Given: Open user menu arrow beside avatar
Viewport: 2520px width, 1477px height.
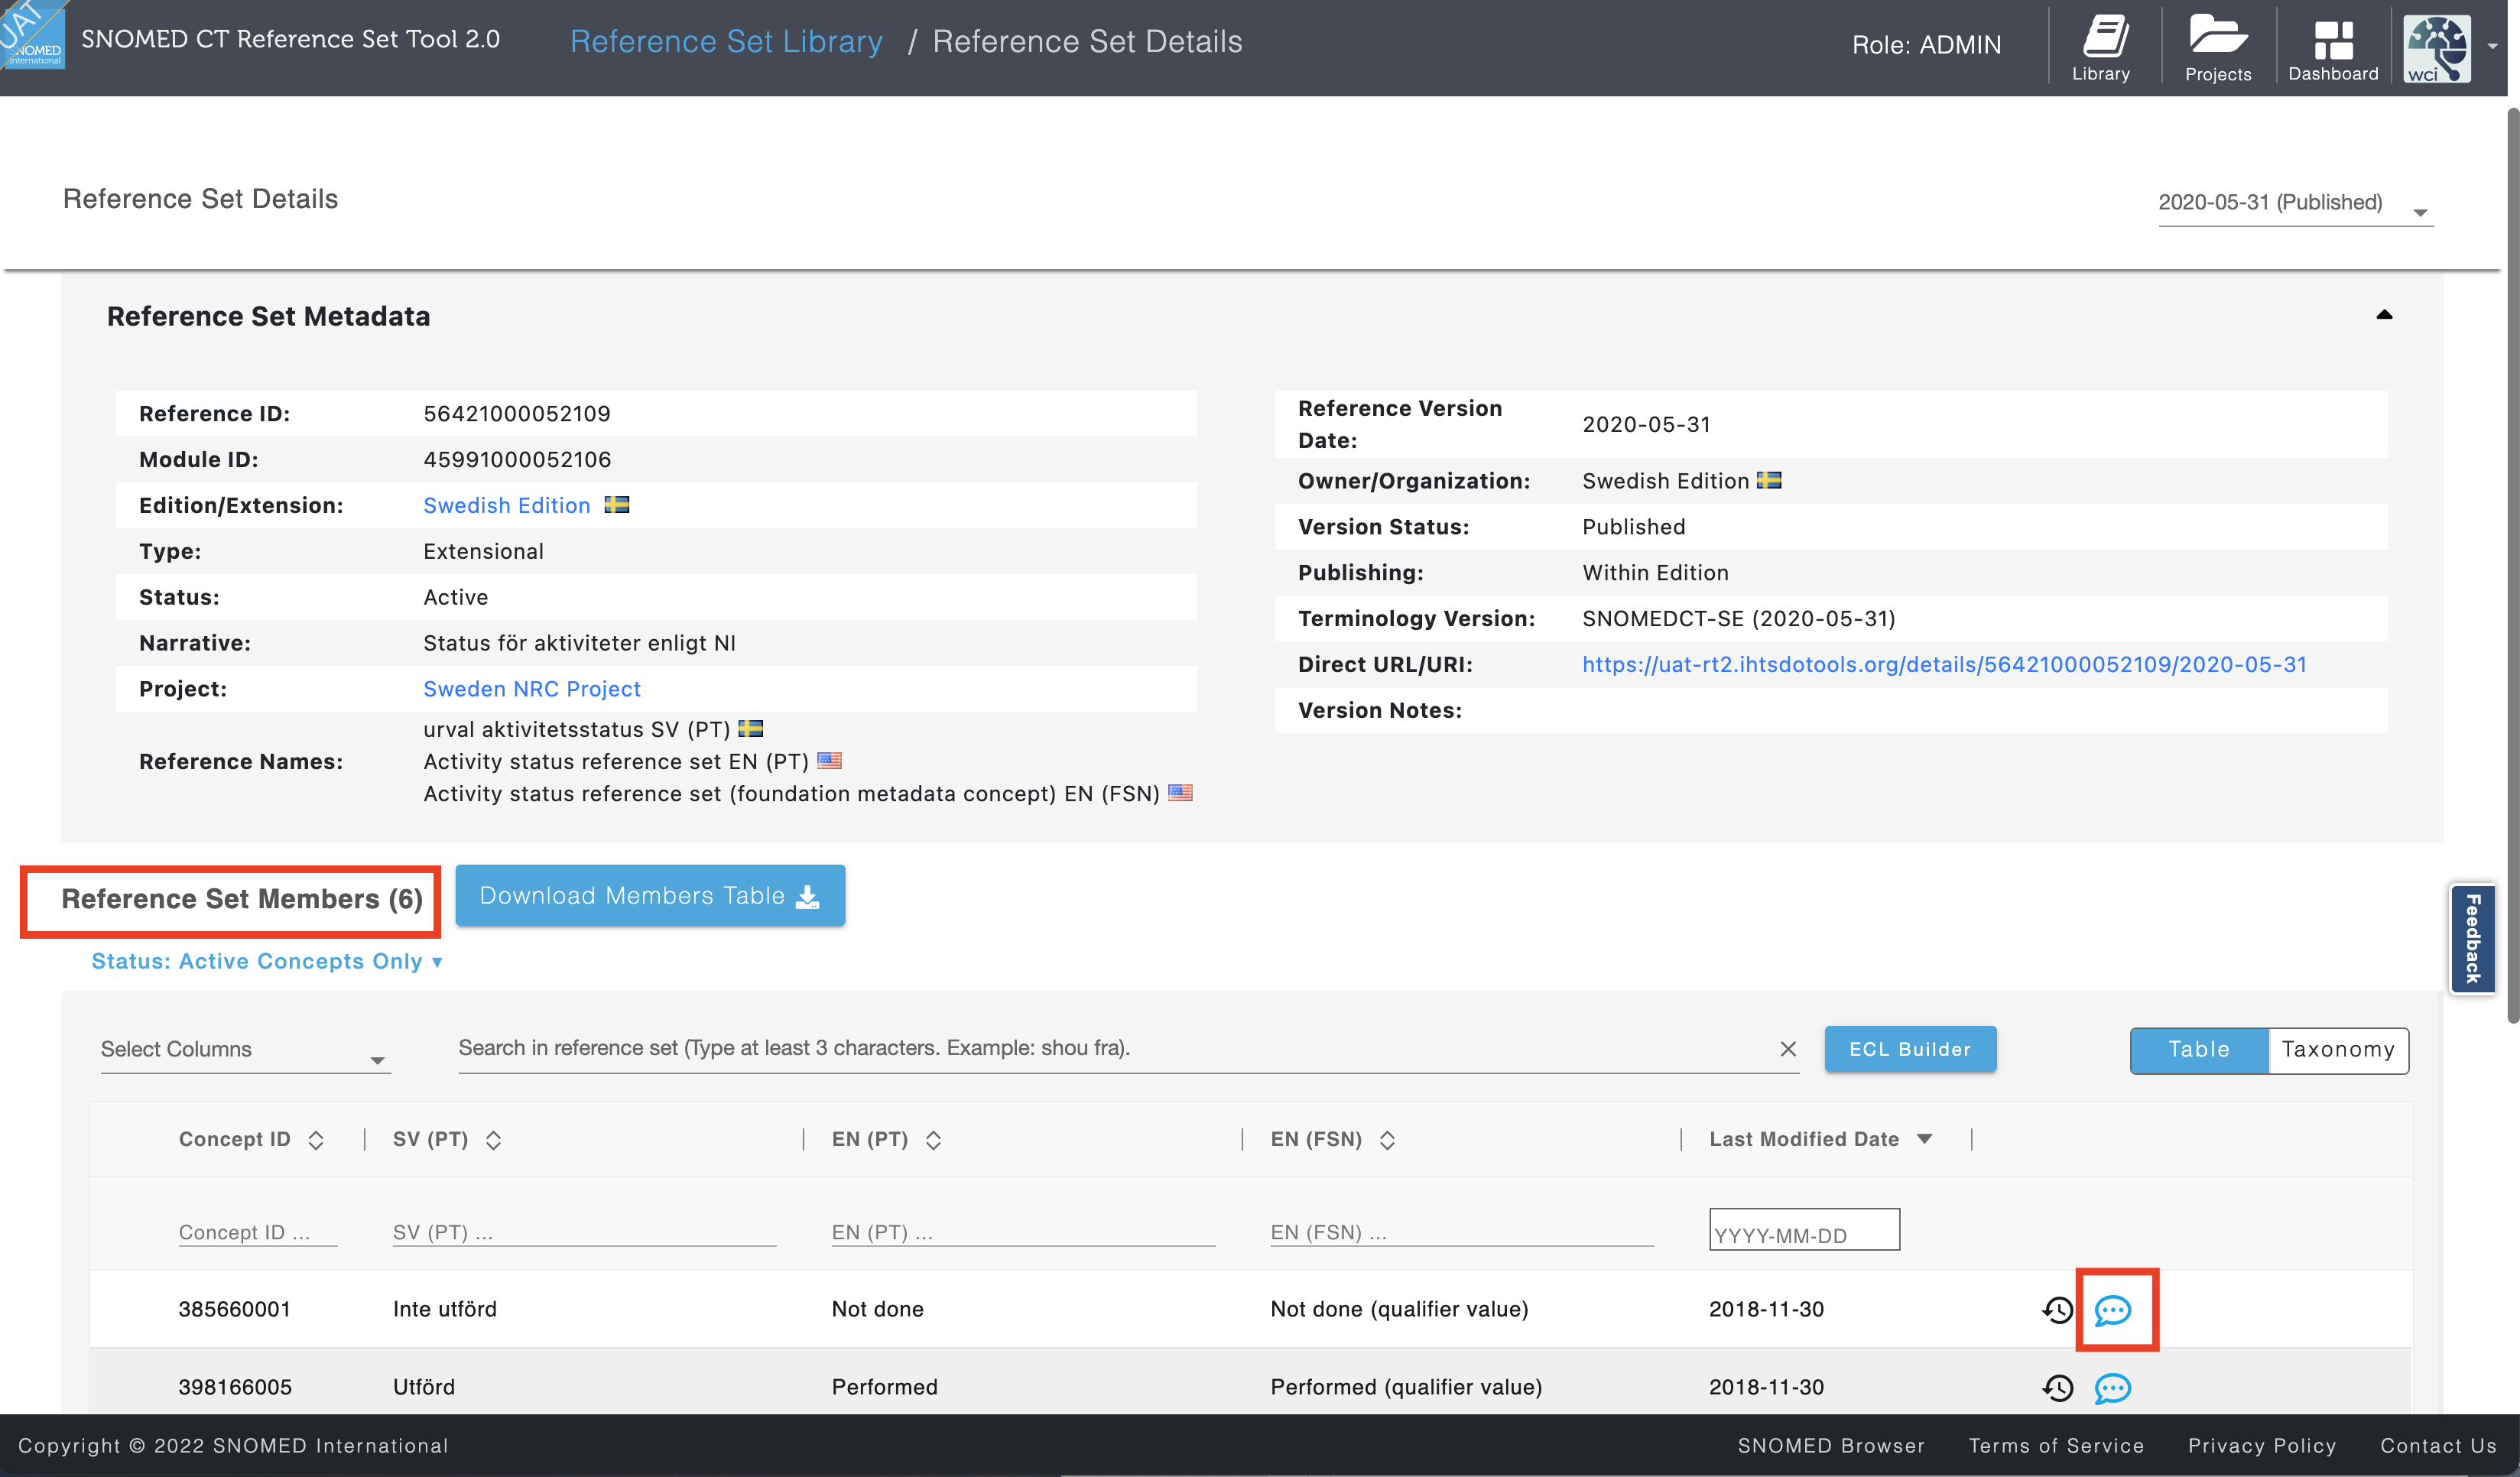Looking at the screenshot, I should [2492, 46].
